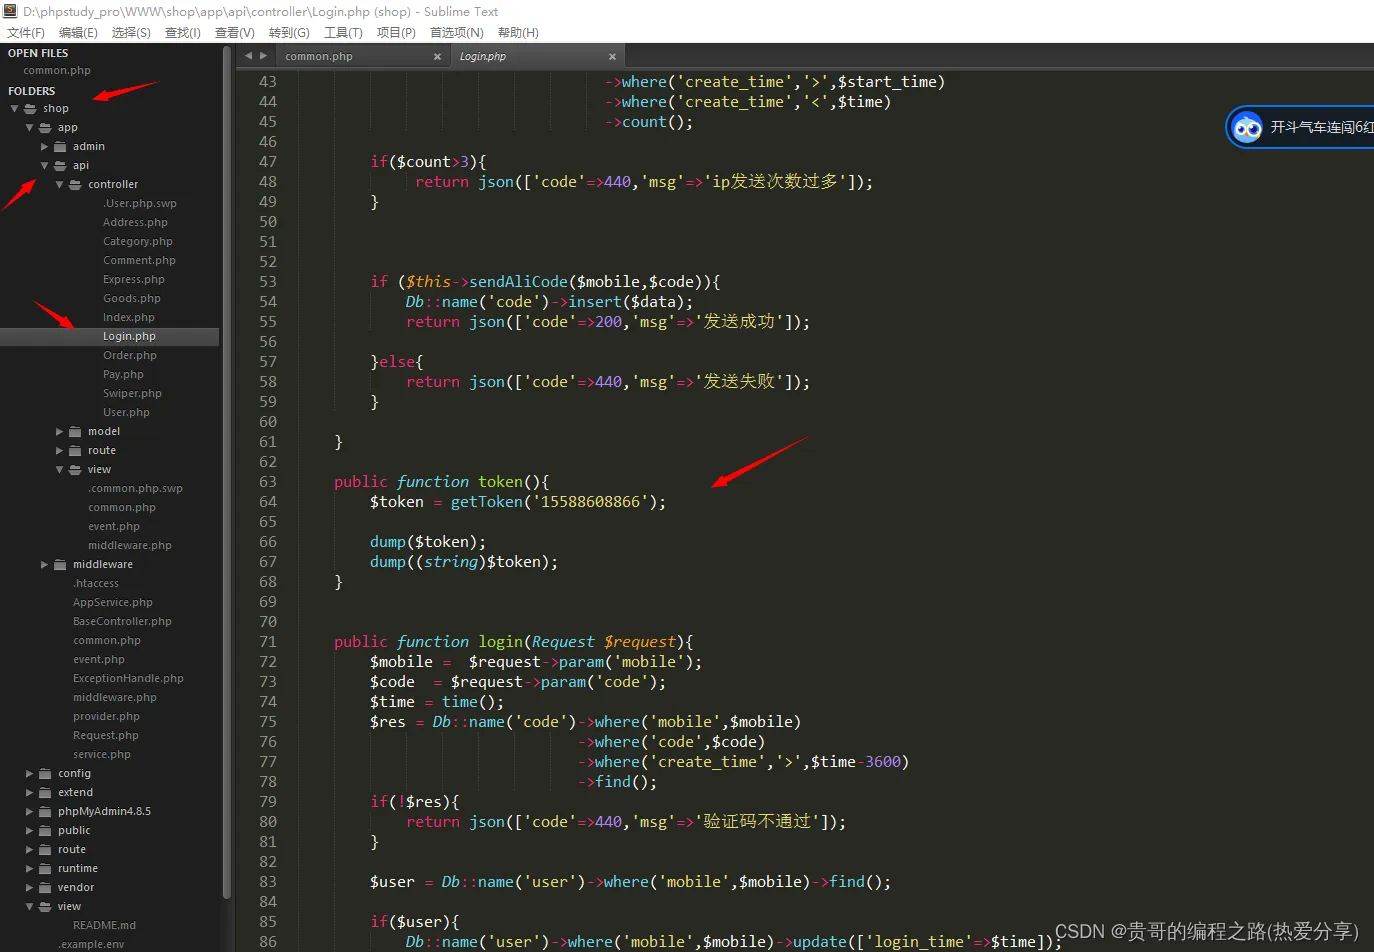Open the 转到(G) menu
Screen dimensions: 1374x952
click(x=289, y=32)
